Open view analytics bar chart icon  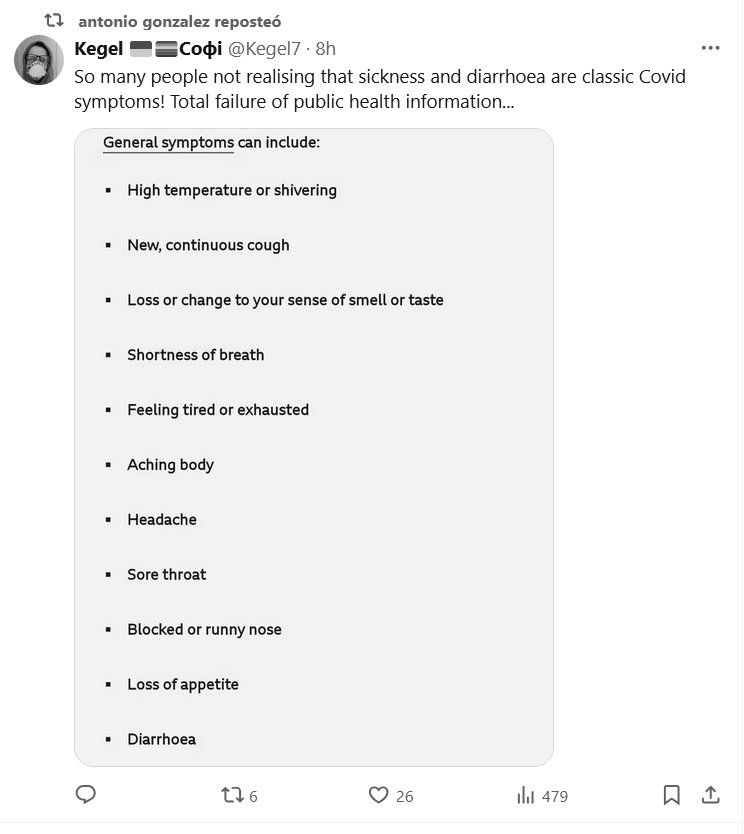click(x=525, y=795)
